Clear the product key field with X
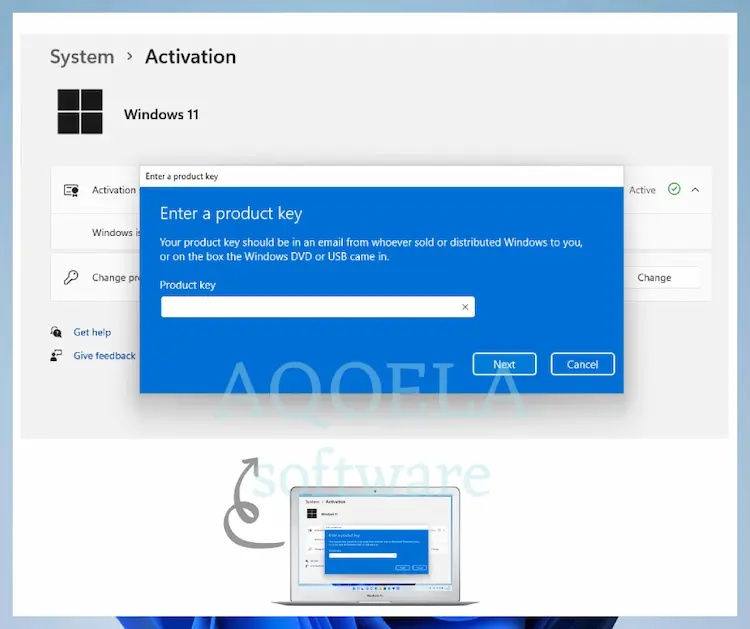The width and height of the screenshot is (750, 629). tap(464, 307)
